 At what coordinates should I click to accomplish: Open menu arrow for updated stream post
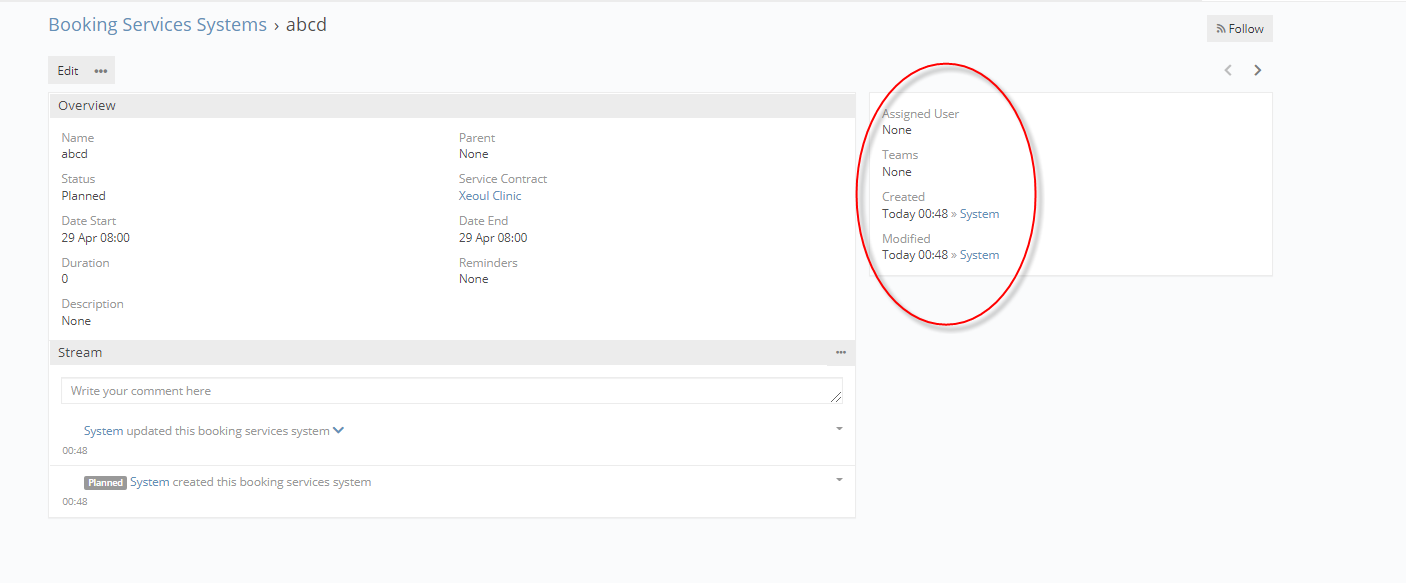[x=839, y=428]
